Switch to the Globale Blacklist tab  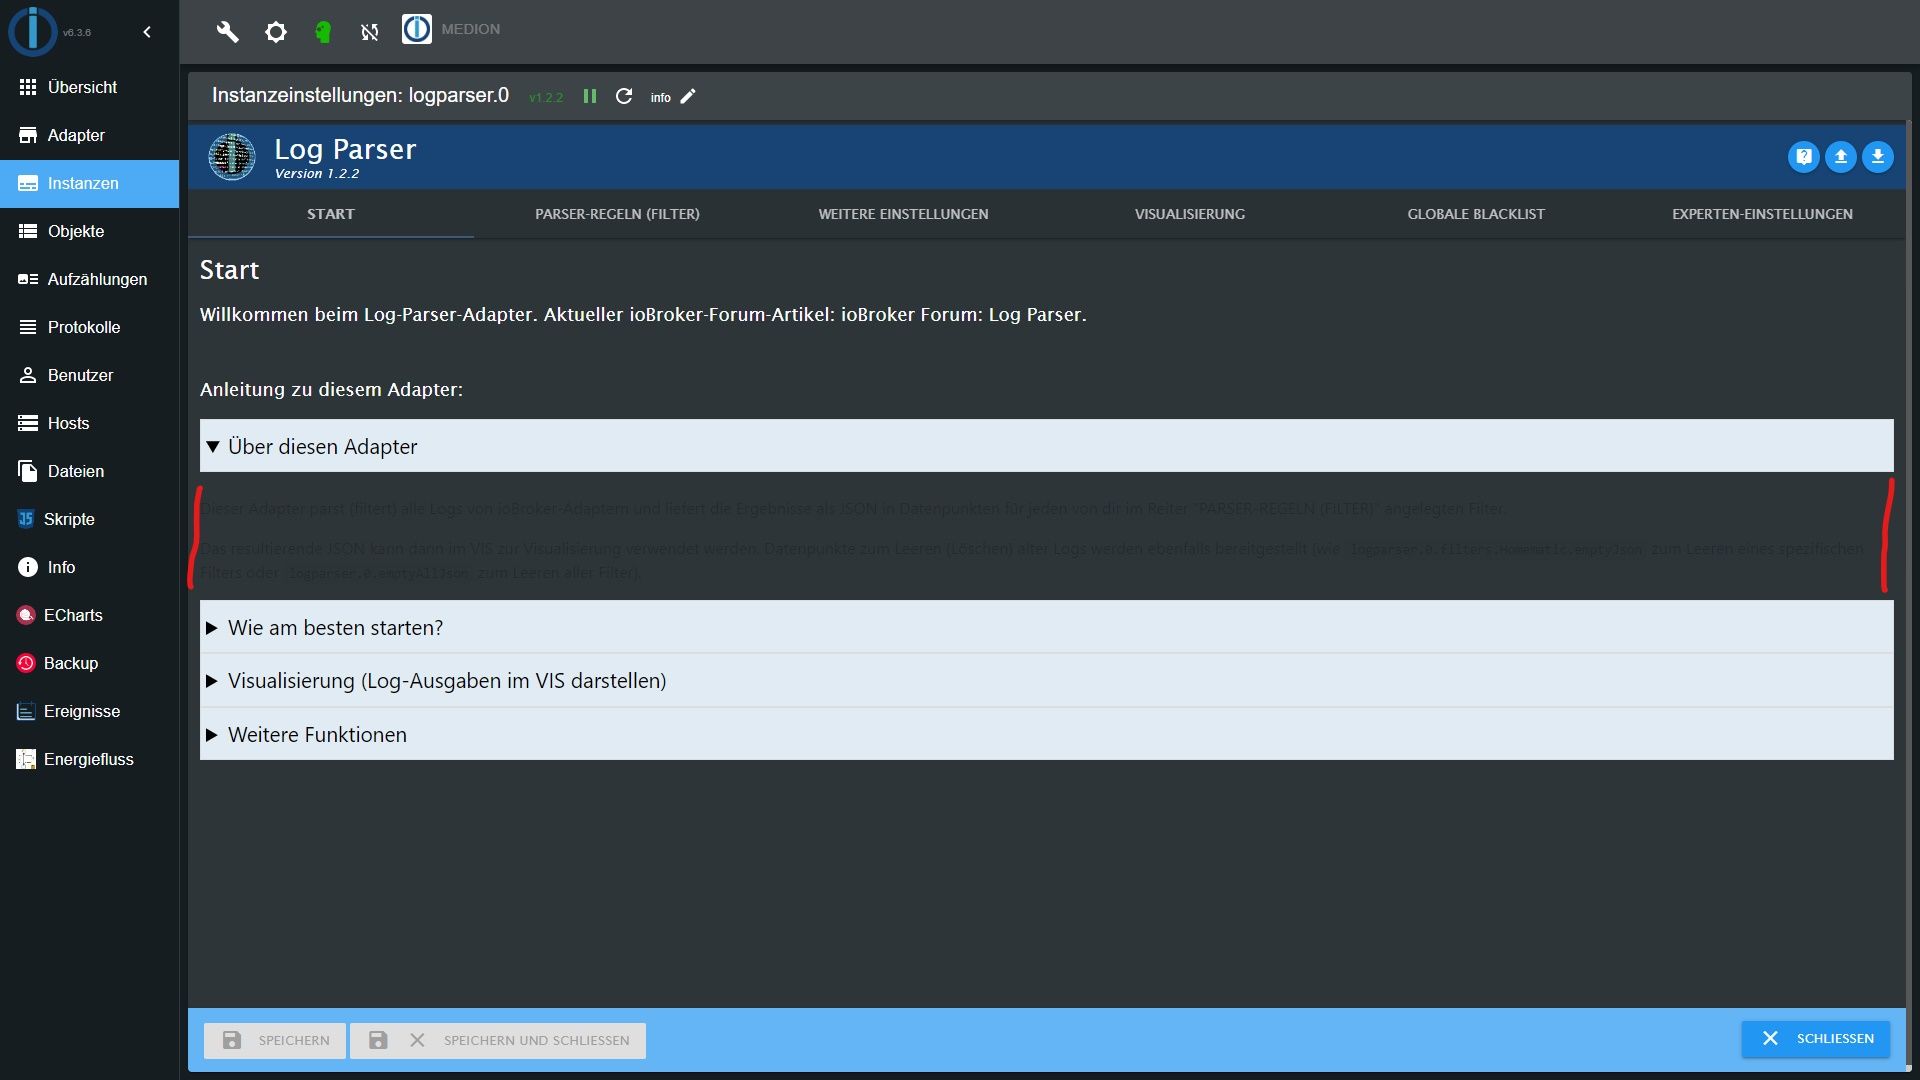(1476, 214)
